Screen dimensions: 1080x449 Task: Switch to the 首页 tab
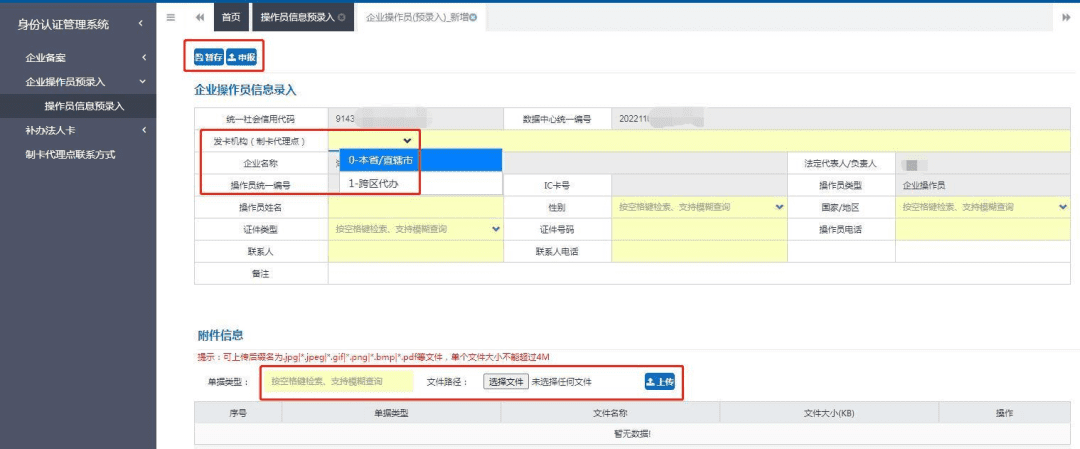click(x=231, y=18)
